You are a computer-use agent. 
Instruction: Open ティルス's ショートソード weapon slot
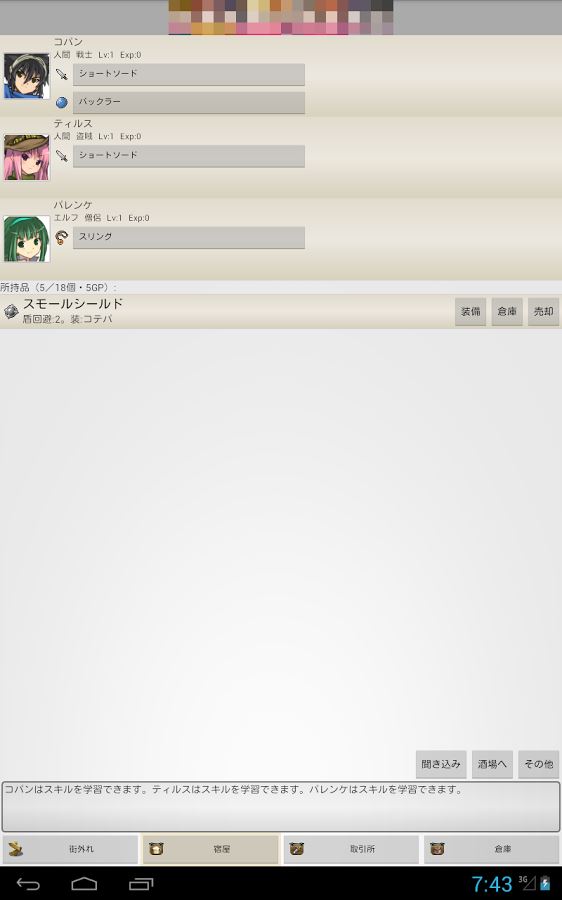tap(189, 156)
